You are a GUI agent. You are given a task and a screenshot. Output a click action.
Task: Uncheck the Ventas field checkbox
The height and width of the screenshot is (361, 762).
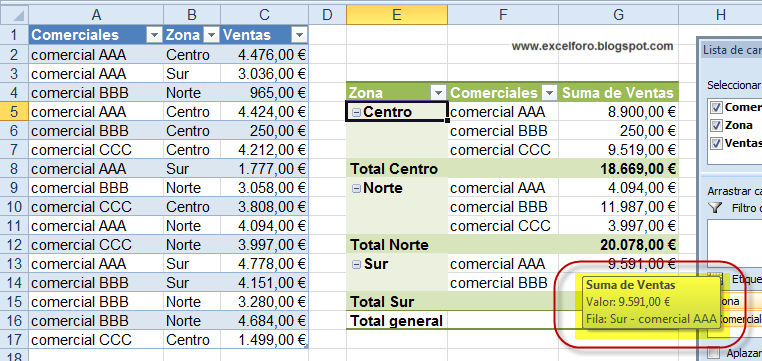[716, 143]
